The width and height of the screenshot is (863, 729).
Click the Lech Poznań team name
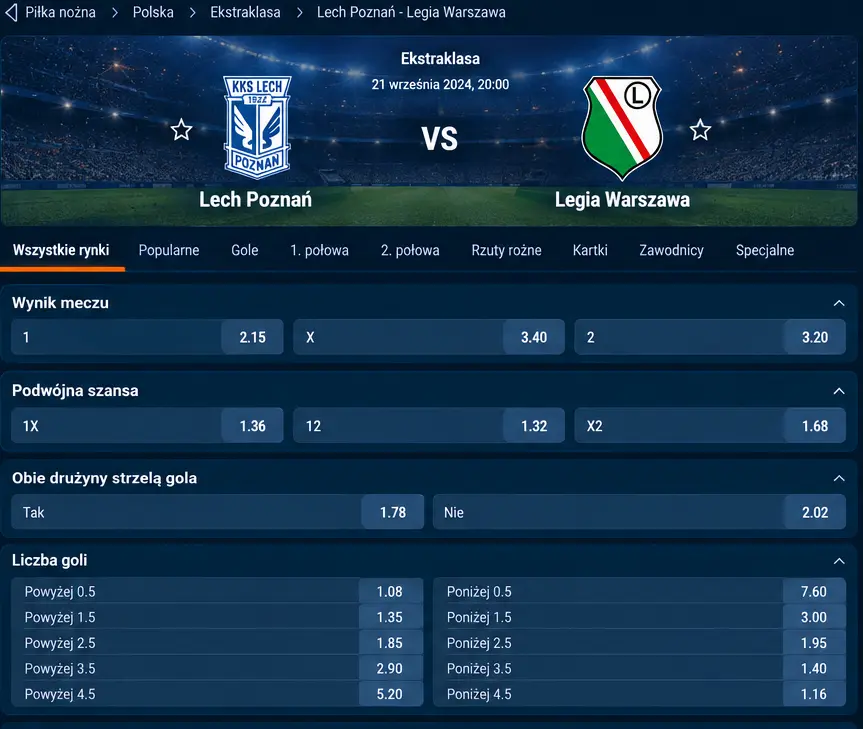coord(255,200)
